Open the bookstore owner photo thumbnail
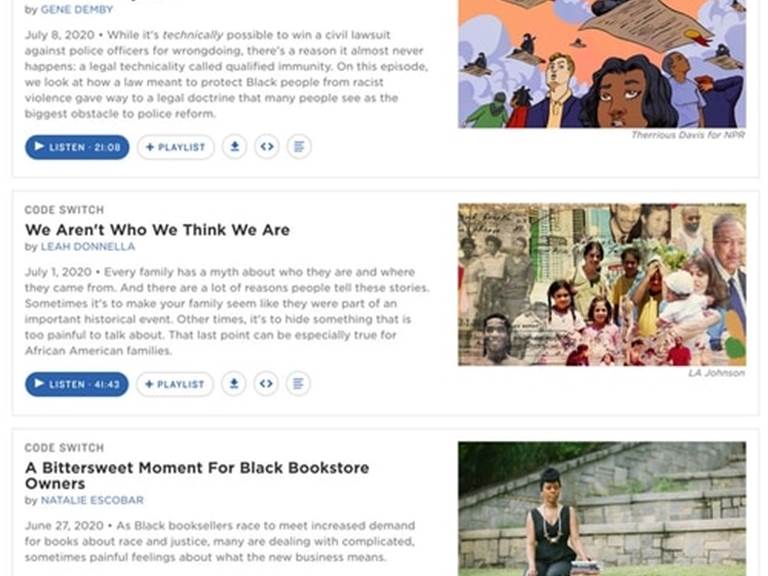The image size is (768, 576). pos(602,509)
